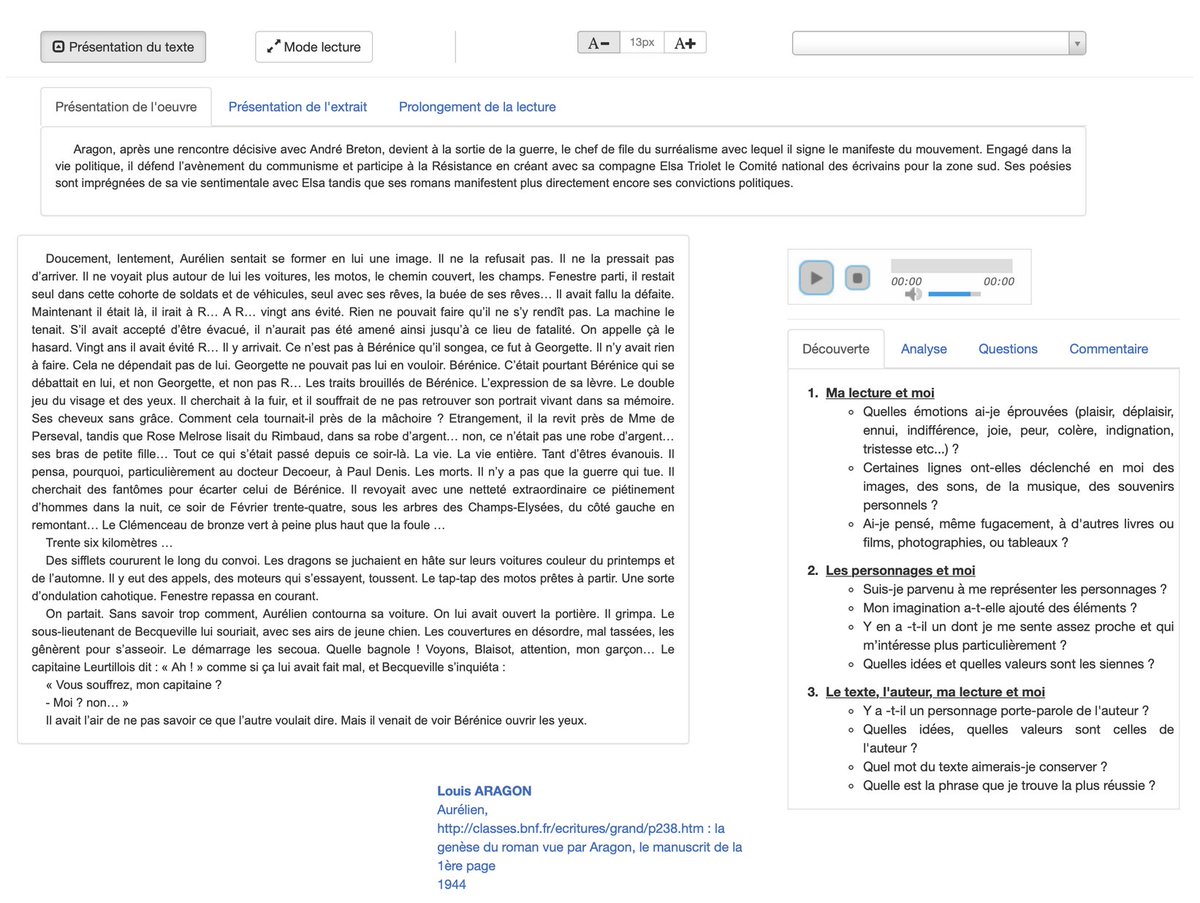1200x903 pixels.
Task: Click the Aurélien title text
Action: [462, 810]
